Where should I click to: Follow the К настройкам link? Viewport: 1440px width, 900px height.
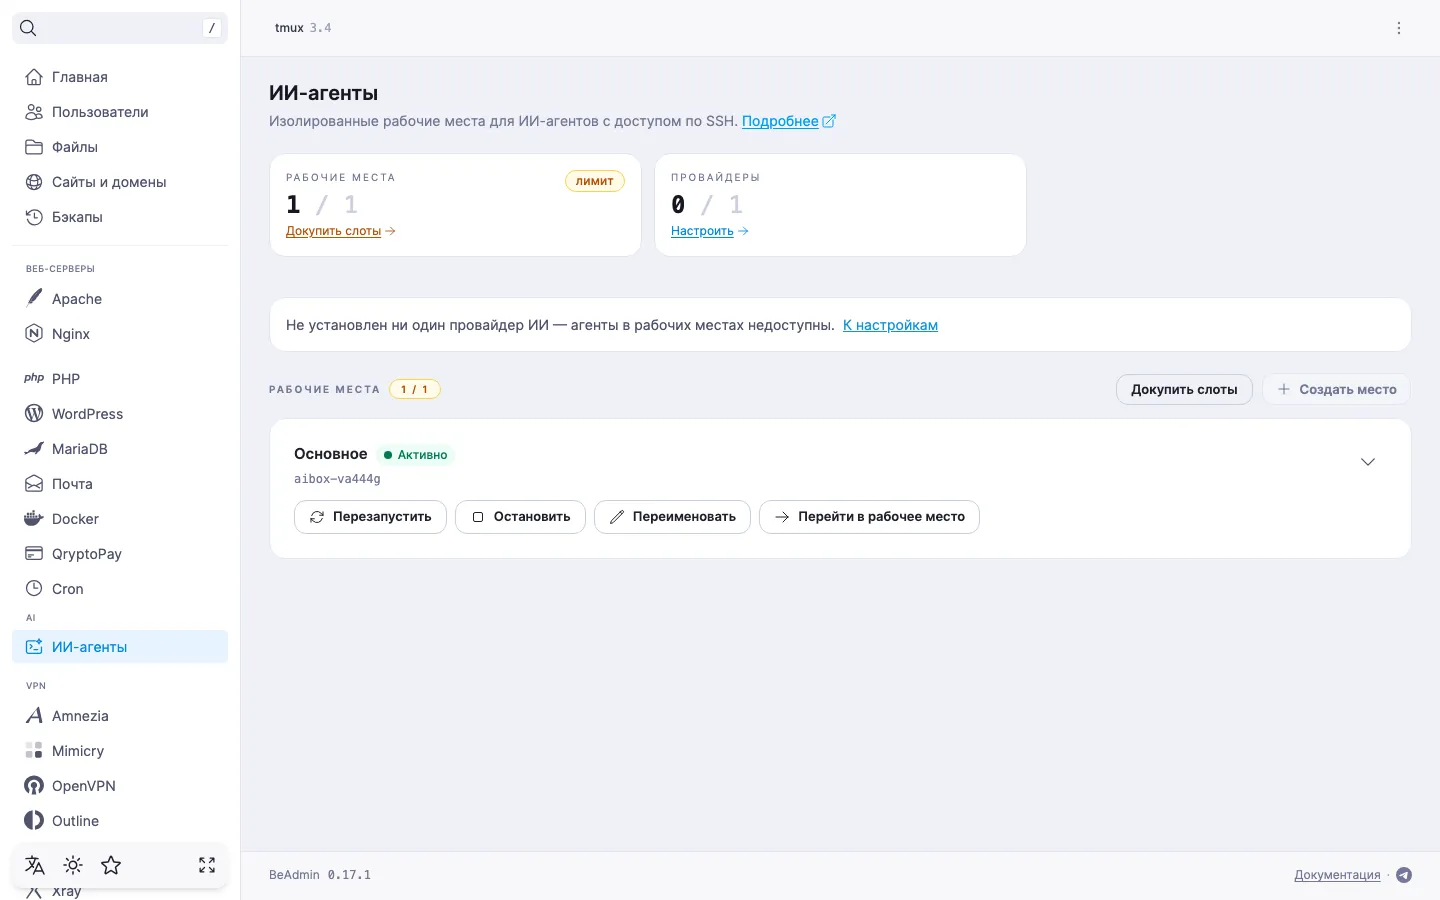890,325
